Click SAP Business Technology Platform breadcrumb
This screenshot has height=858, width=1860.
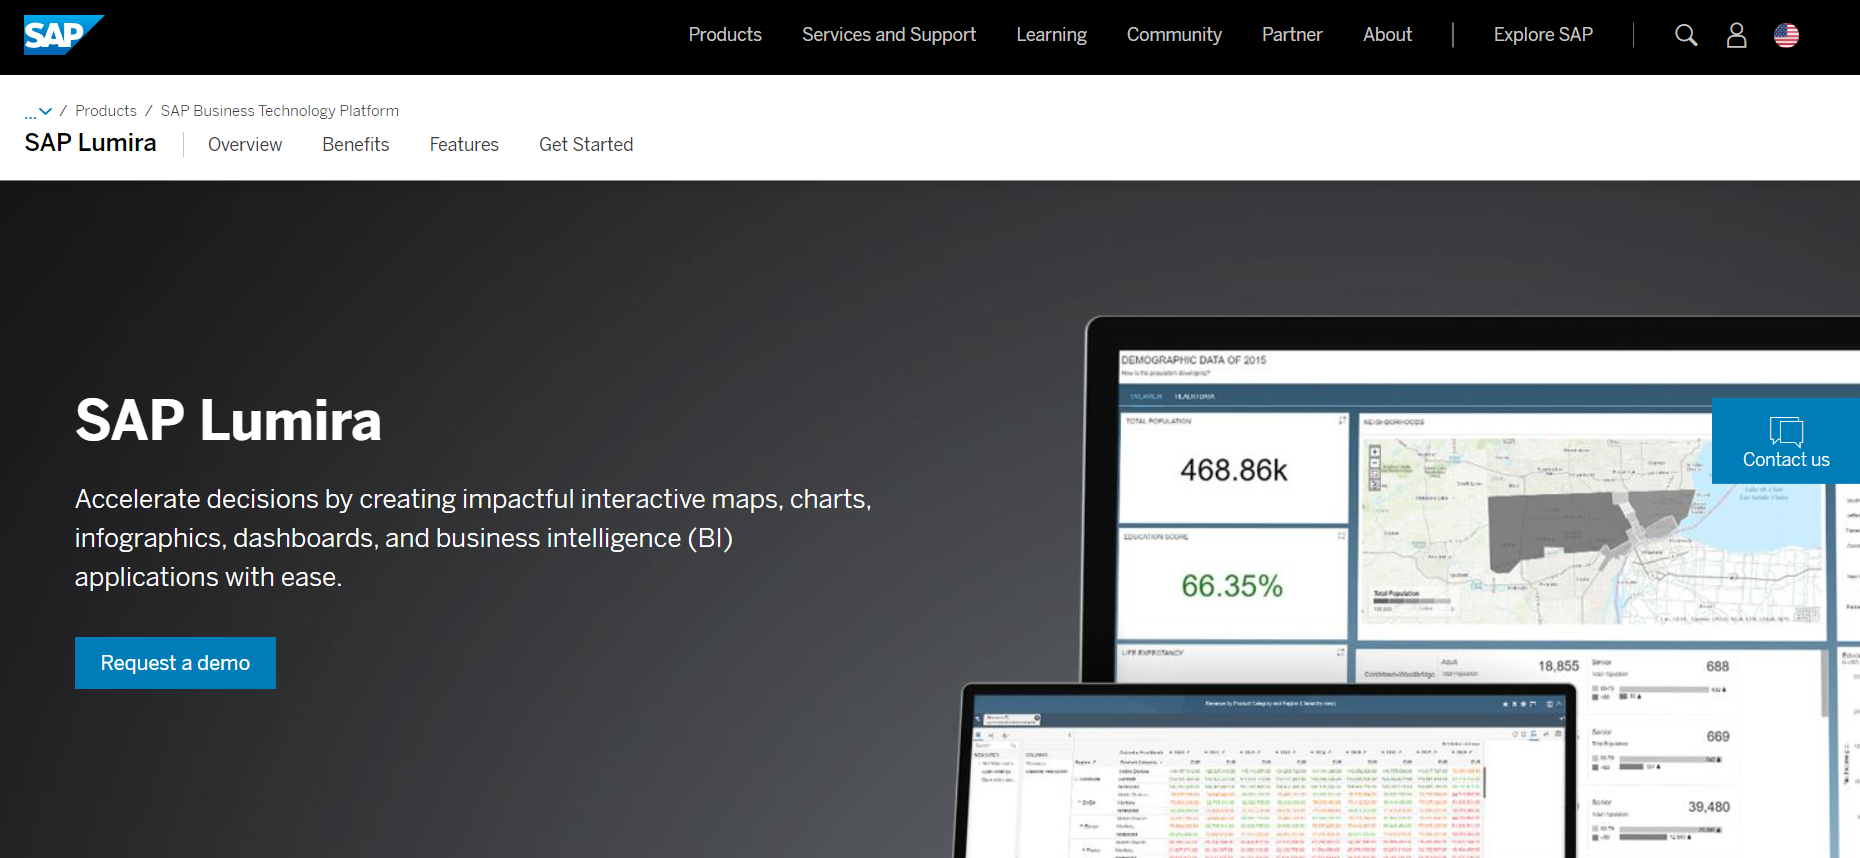tap(280, 111)
